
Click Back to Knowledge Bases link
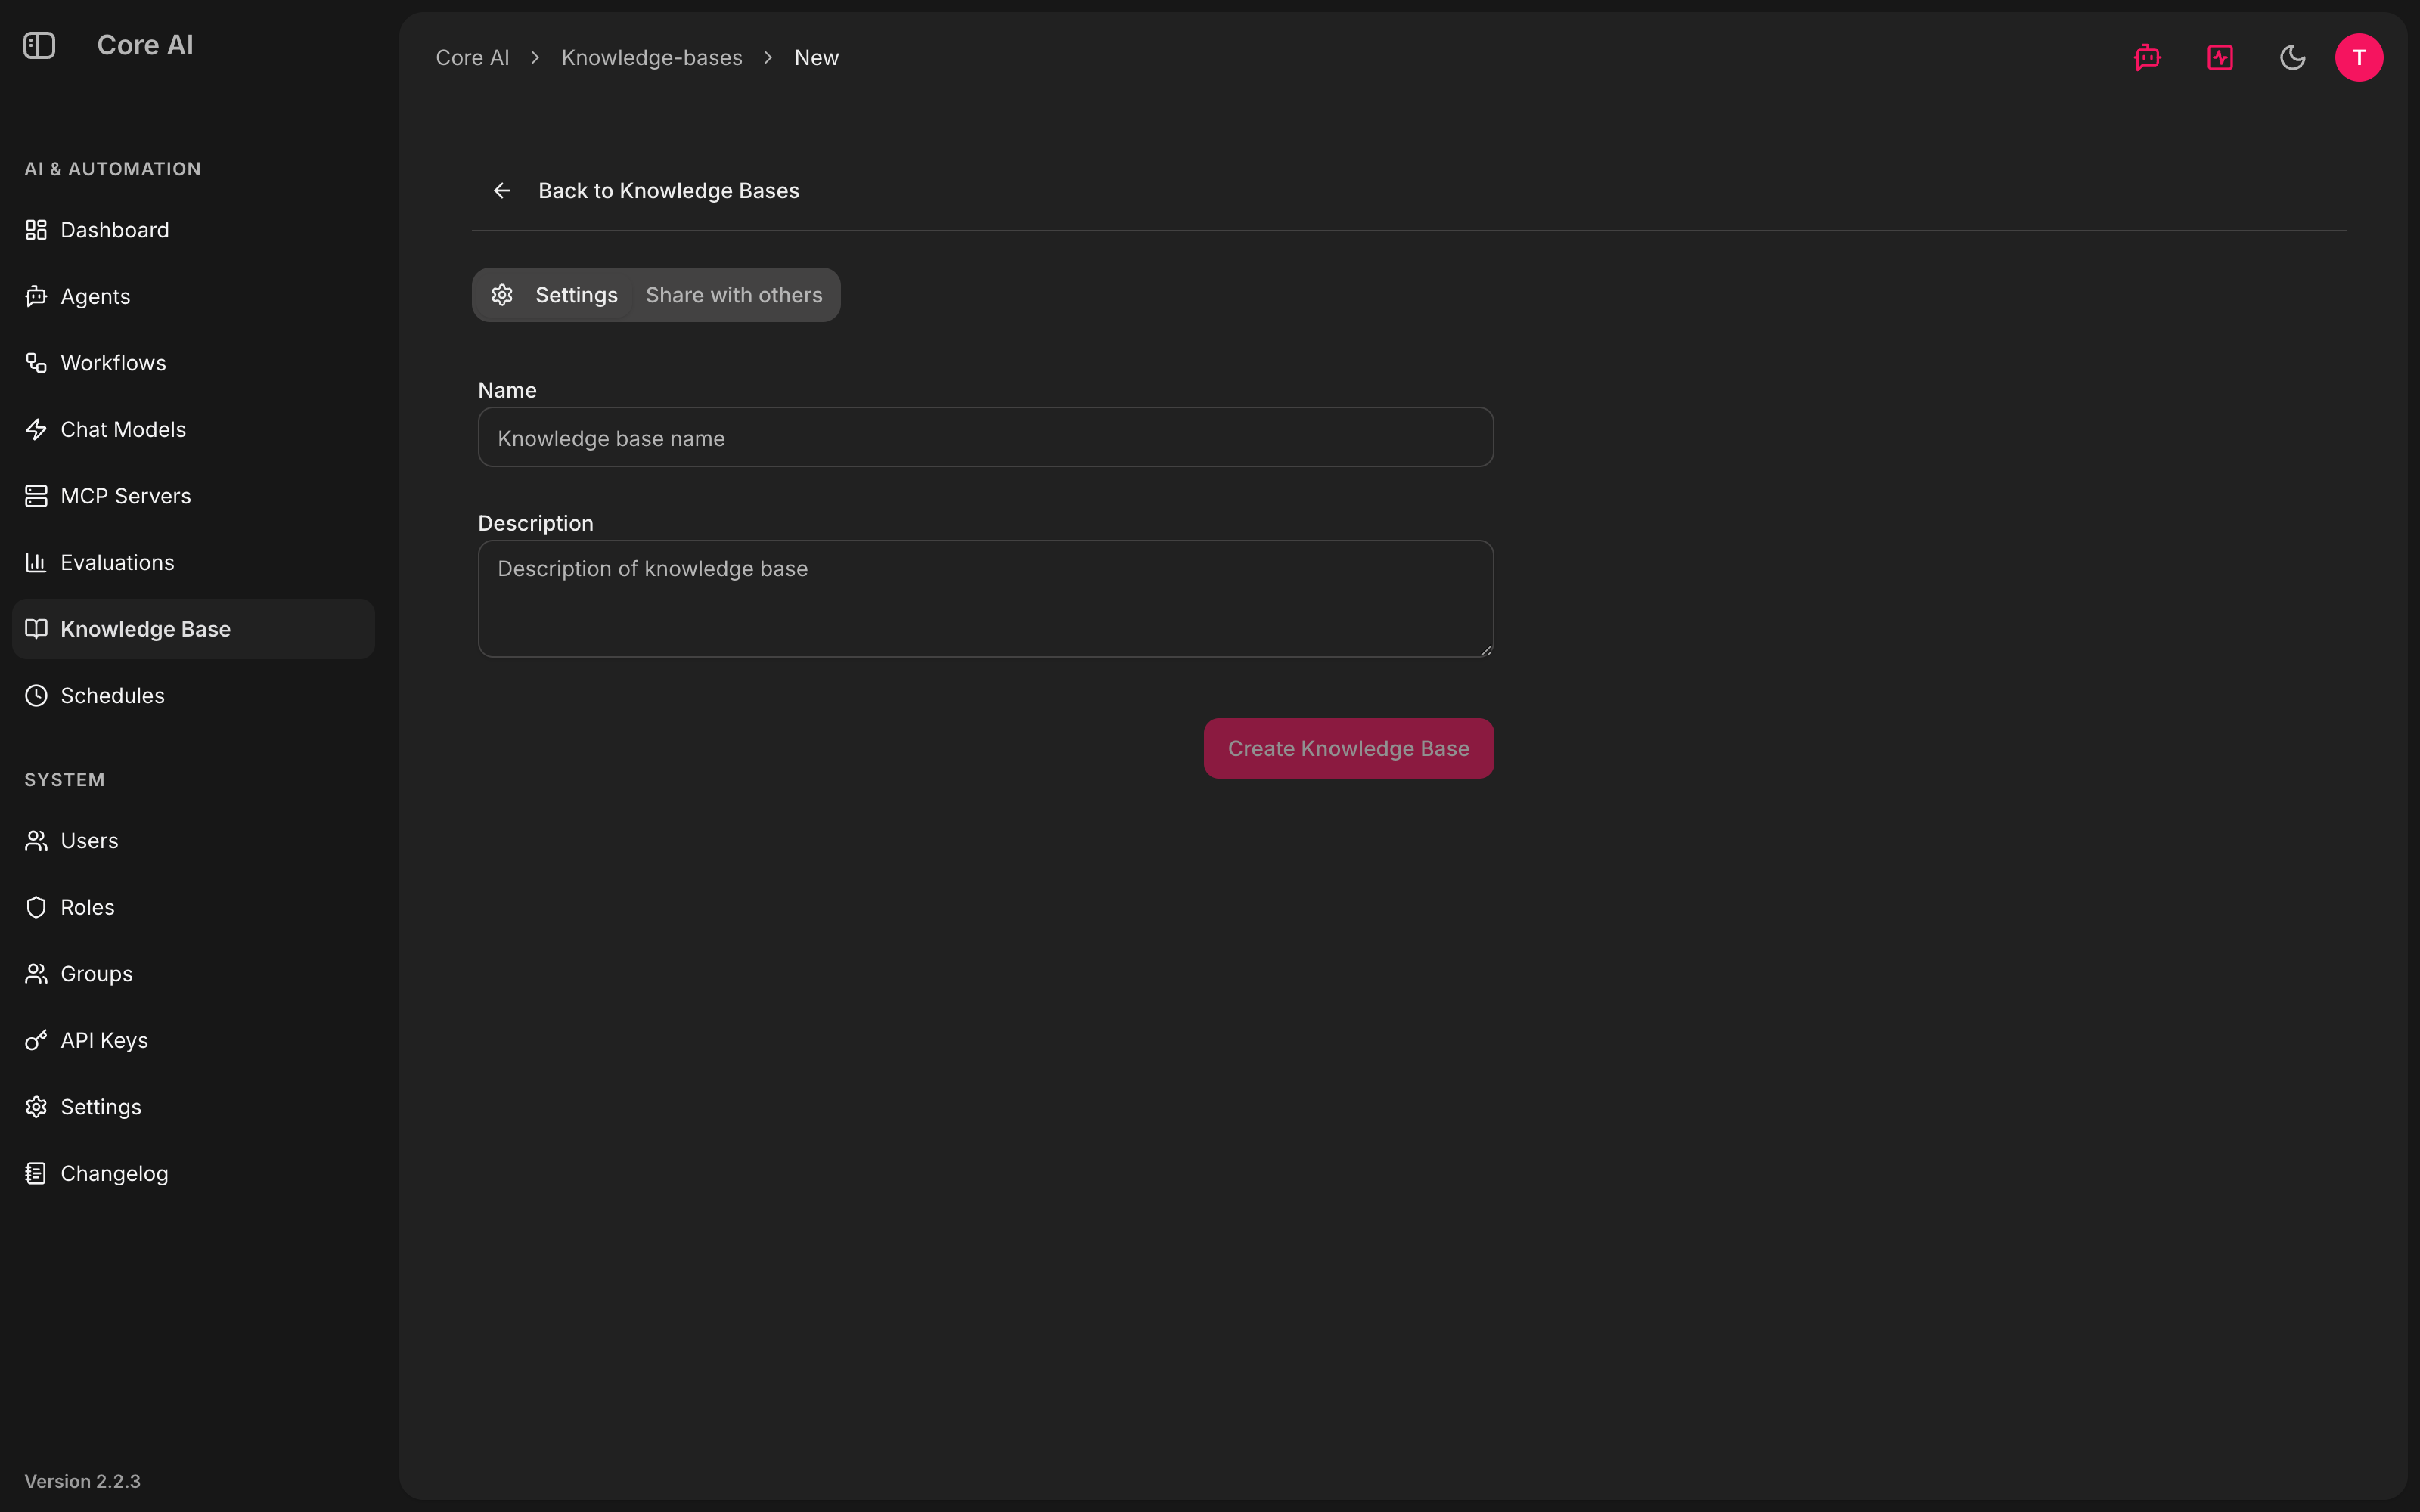click(x=646, y=190)
